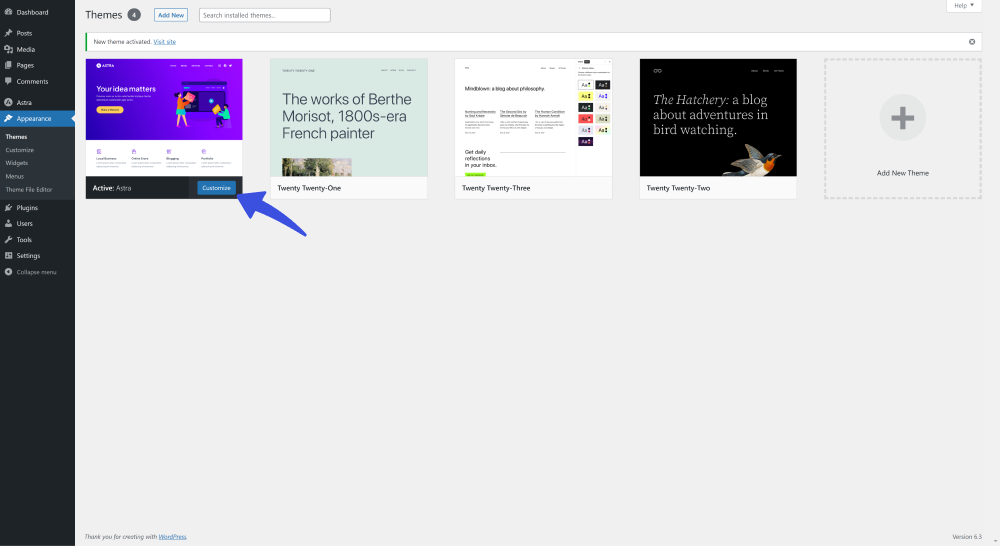Select the Twenty Twenty-One theme preview
1000x546 pixels.
349,117
